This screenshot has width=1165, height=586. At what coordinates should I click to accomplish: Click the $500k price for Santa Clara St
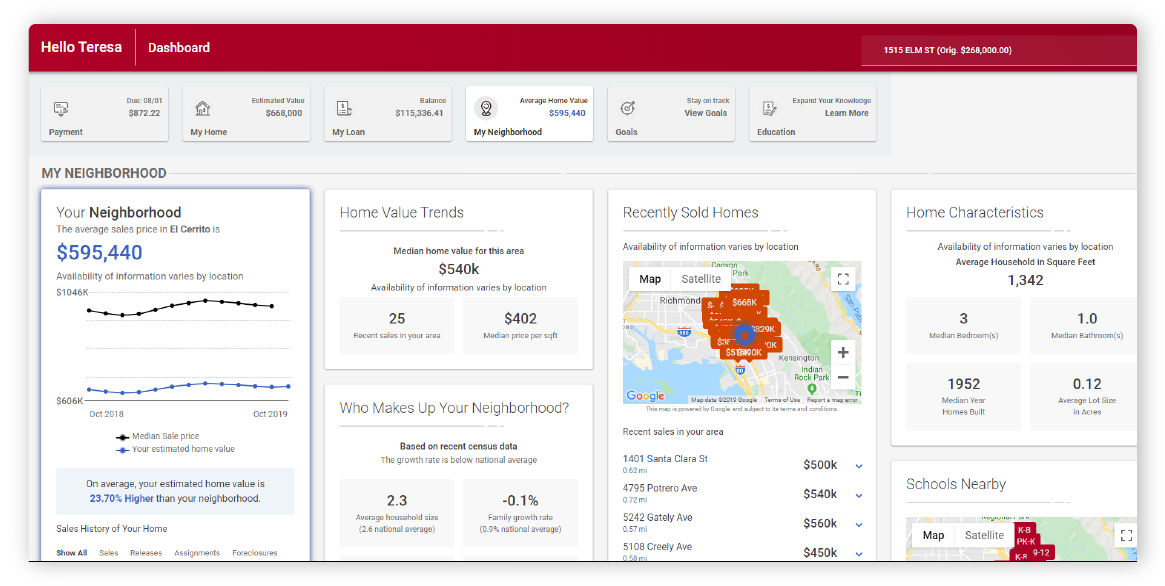[x=820, y=465]
